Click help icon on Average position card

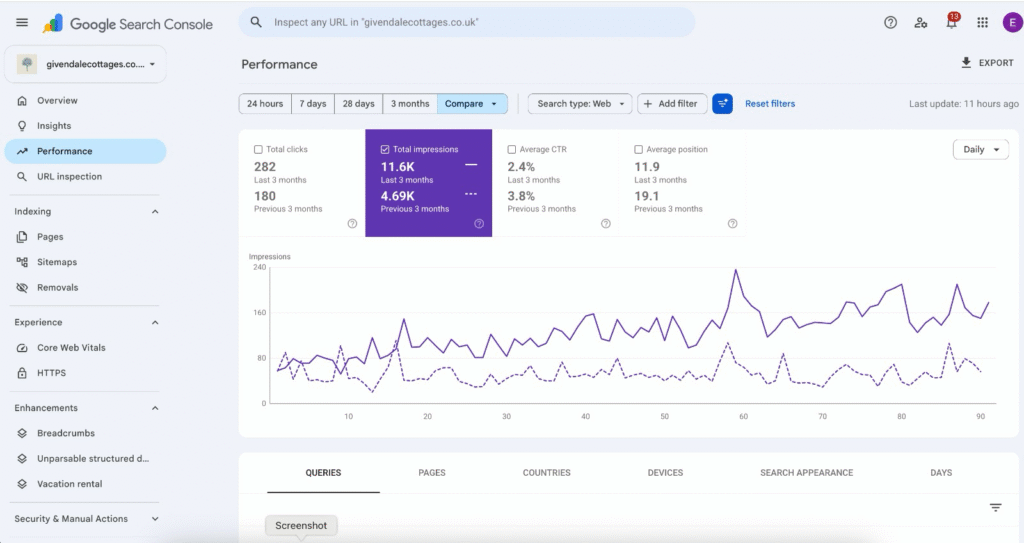(732, 223)
